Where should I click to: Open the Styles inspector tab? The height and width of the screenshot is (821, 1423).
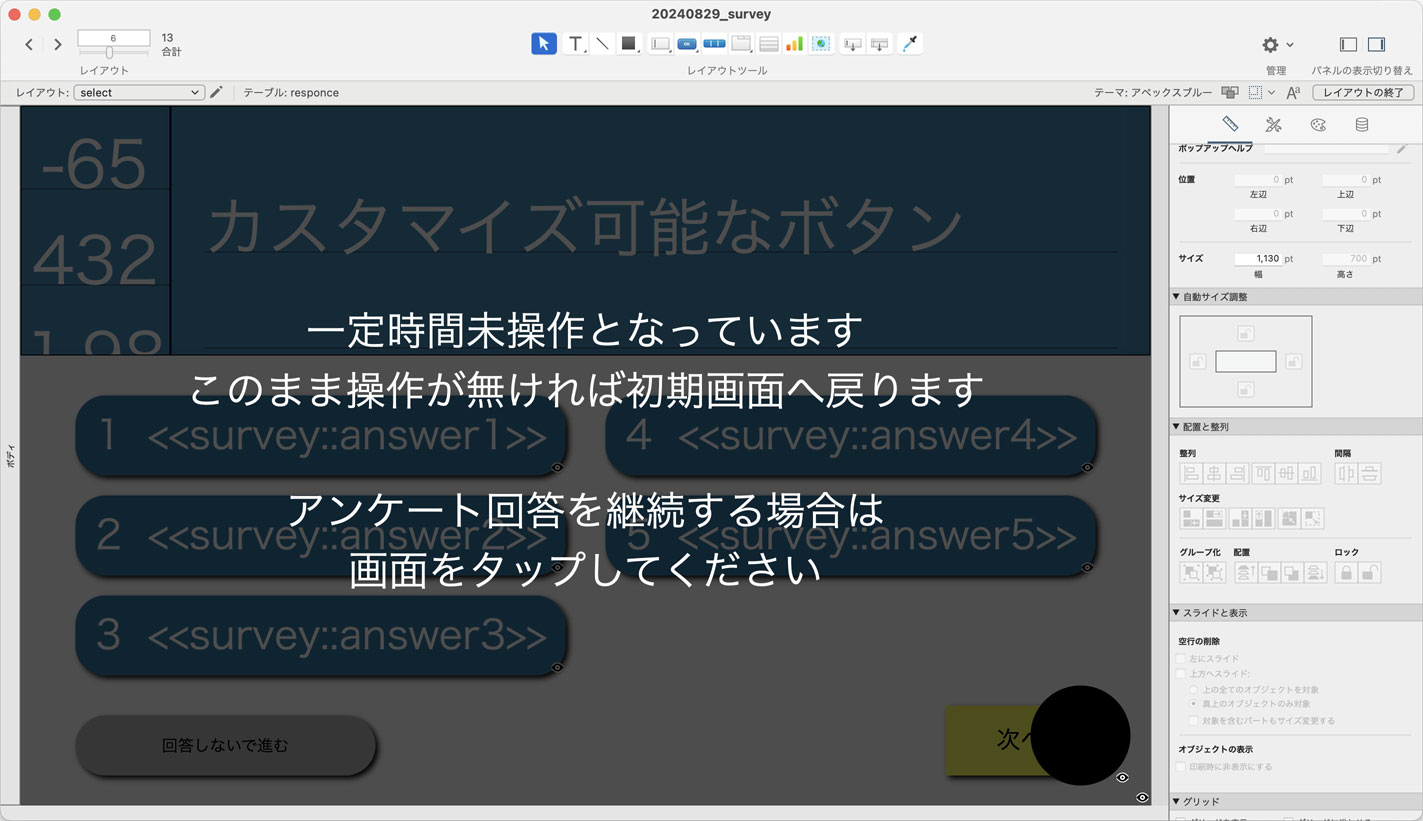tap(1273, 125)
